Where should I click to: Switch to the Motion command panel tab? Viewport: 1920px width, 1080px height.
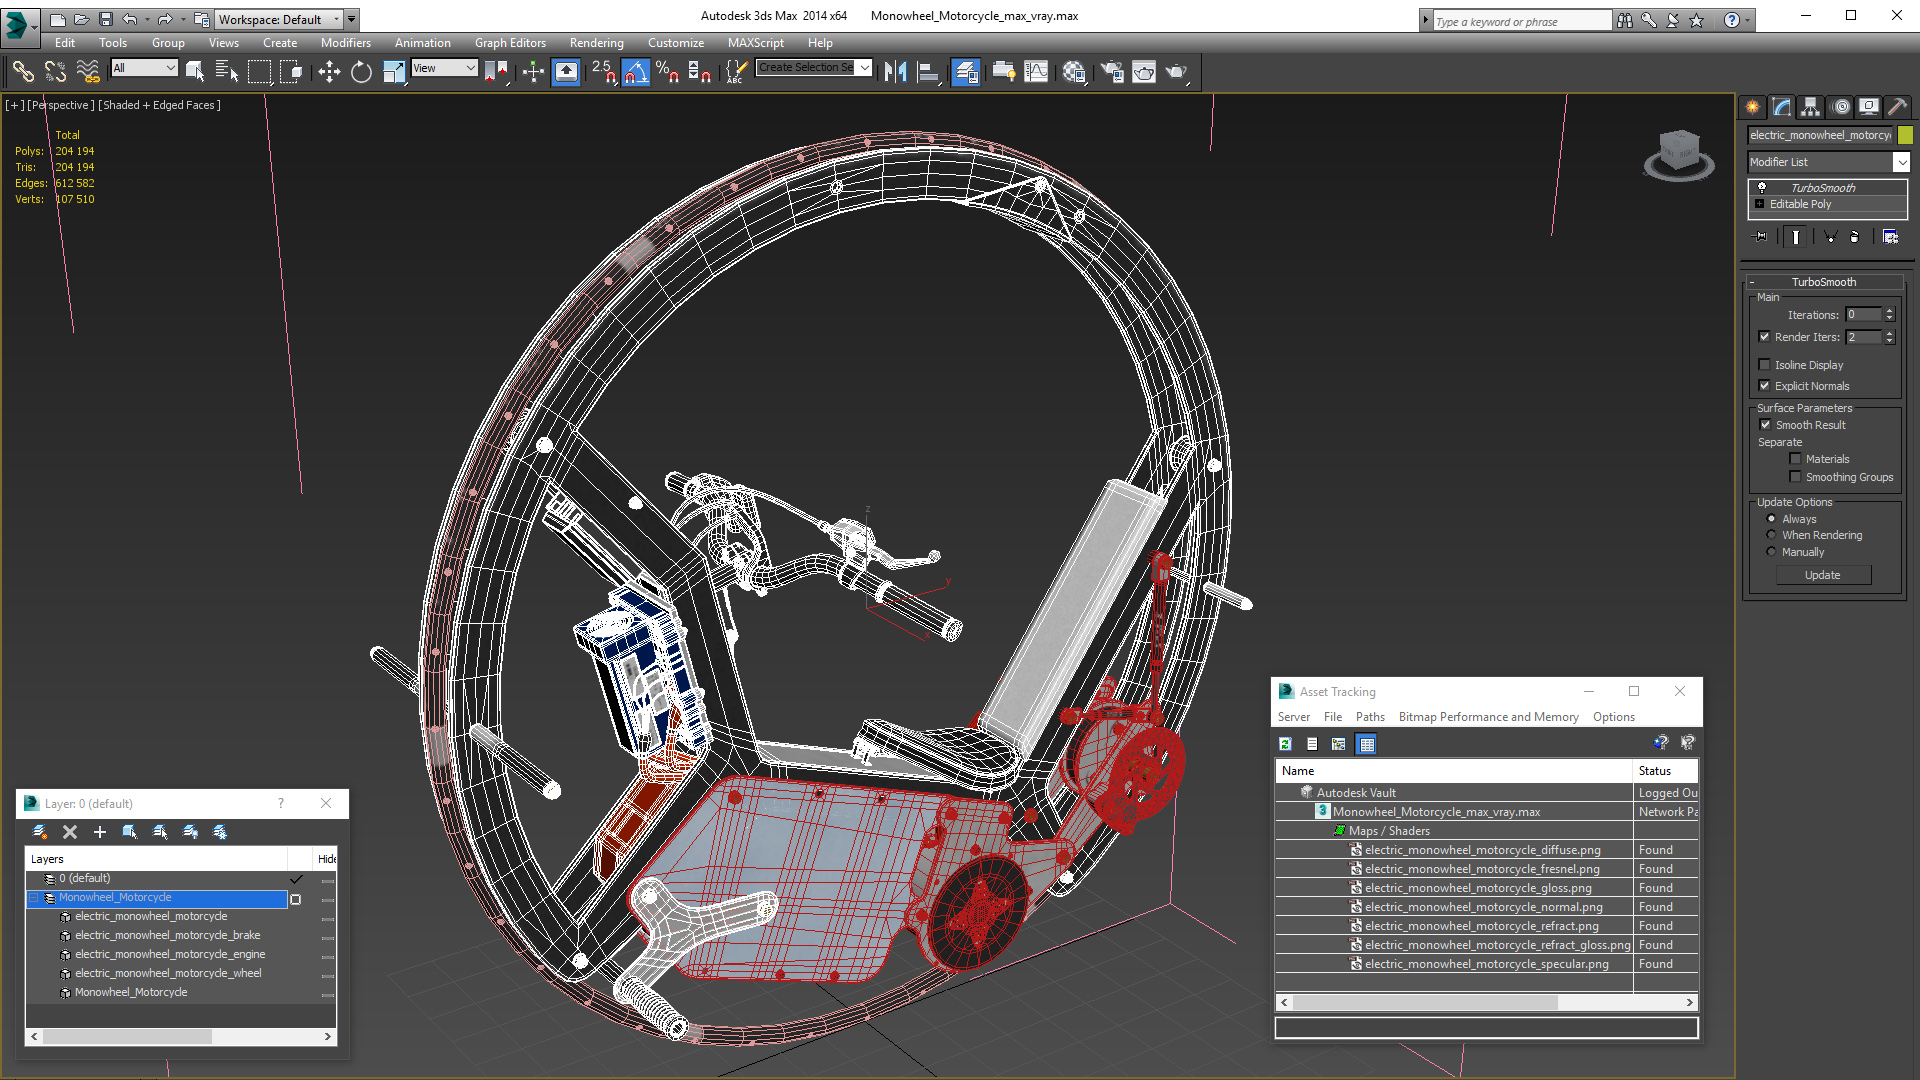[x=1841, y=107]
